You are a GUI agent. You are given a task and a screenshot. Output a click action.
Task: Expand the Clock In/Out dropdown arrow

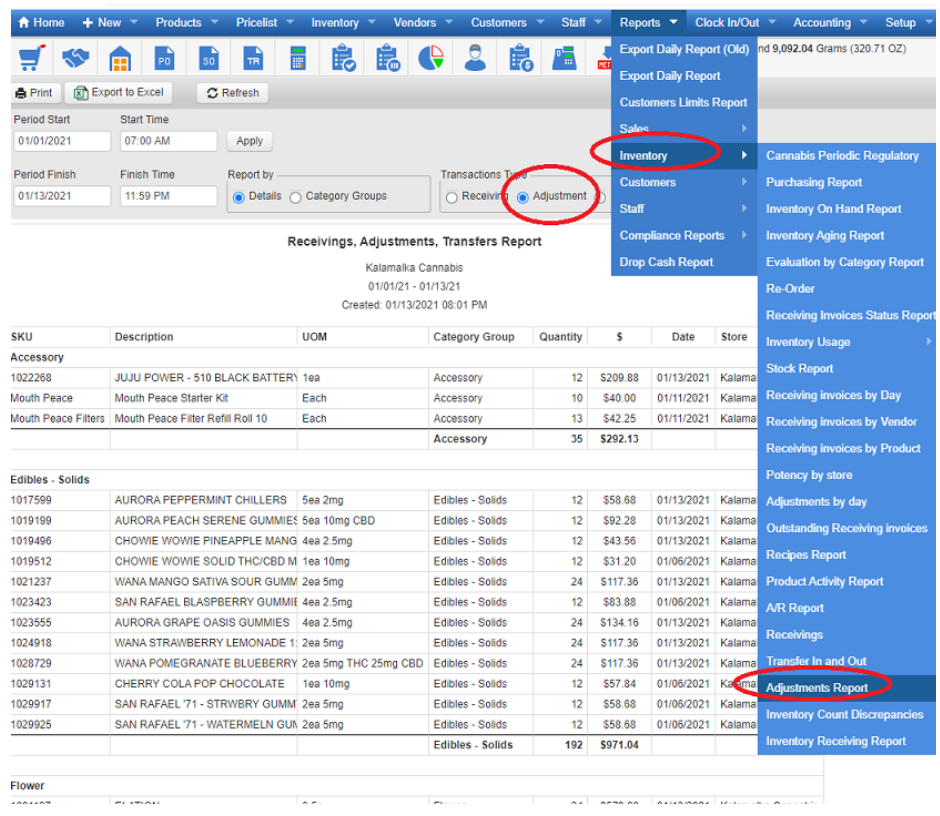pos(772,22)
